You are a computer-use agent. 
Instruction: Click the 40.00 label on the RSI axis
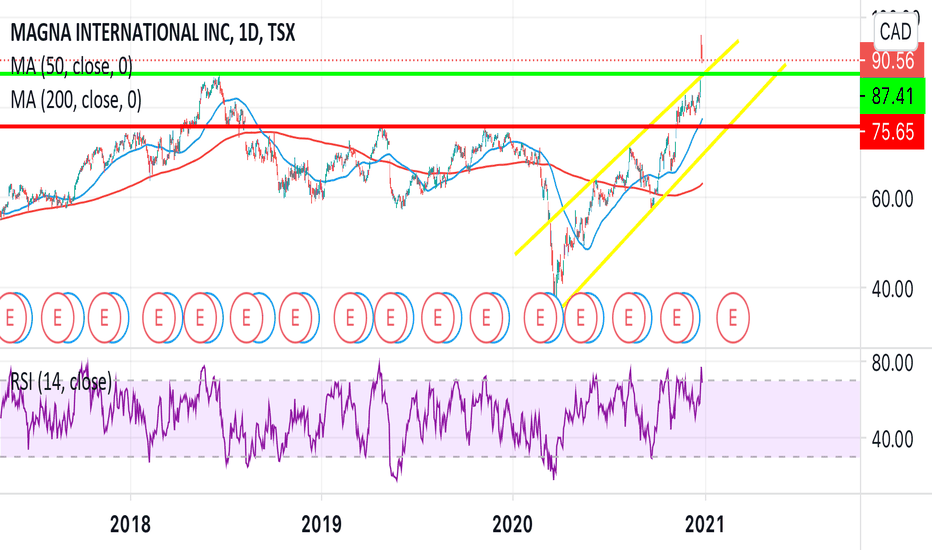coord(893,439)
